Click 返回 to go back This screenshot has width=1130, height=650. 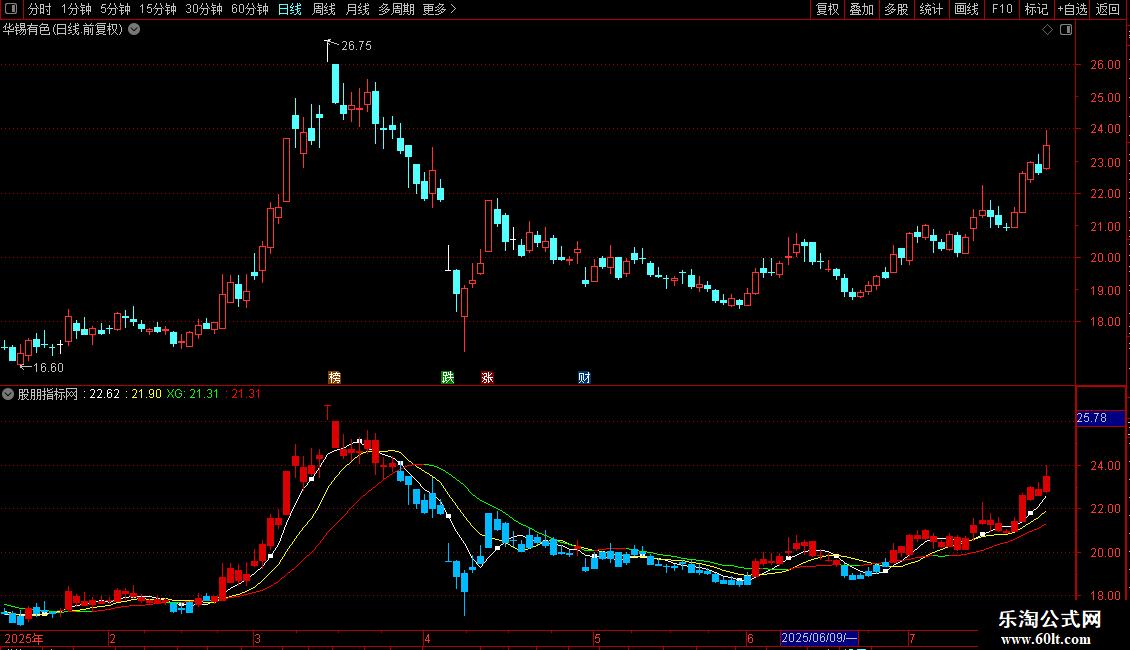click(x=1108, y=9)
